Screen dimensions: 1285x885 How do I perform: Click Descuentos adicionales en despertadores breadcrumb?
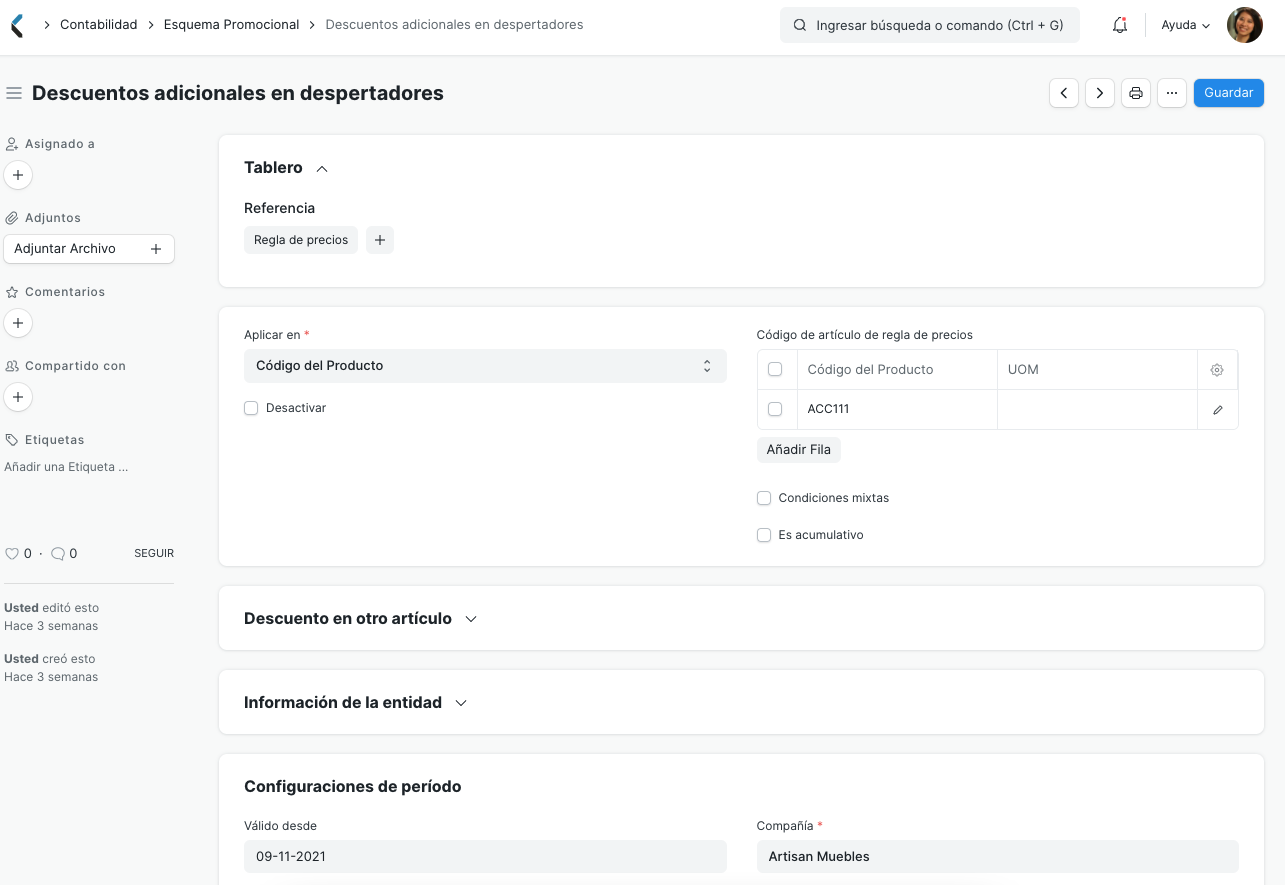click(x=455, y=24)
